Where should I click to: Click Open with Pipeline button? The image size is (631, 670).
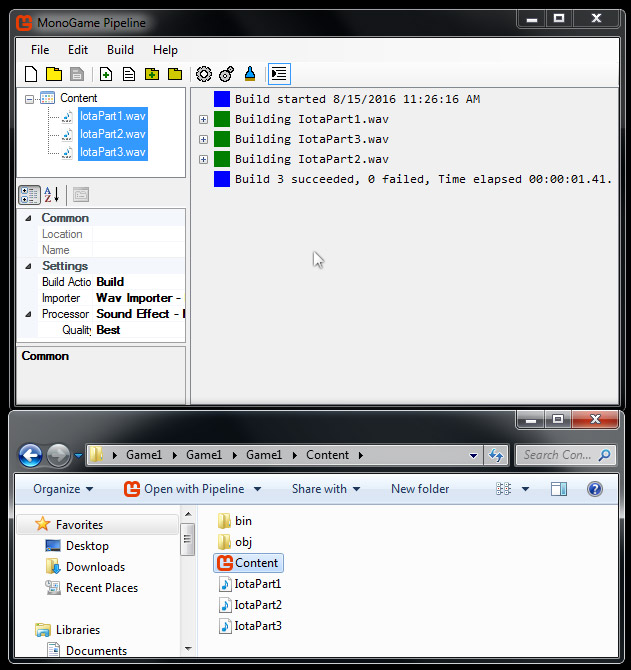(x=192, y=489)
